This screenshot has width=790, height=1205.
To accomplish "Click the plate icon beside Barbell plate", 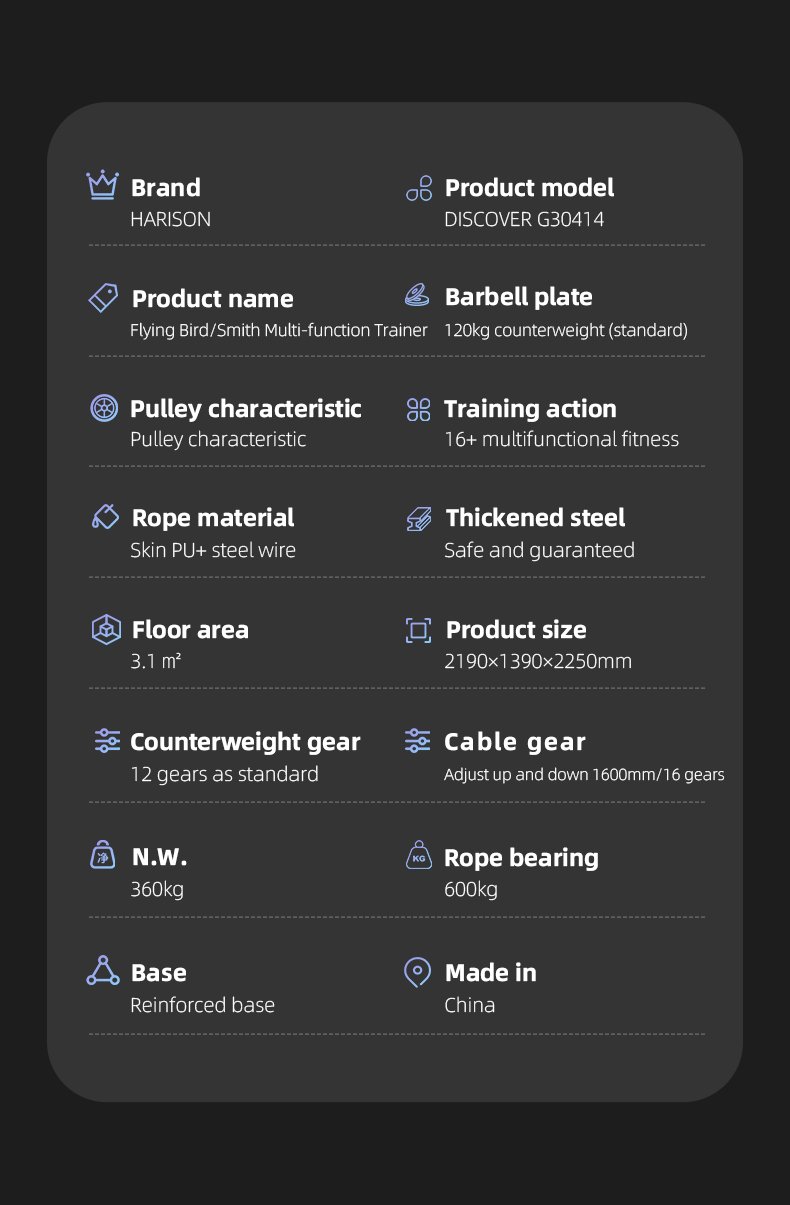I will point(417,295).
